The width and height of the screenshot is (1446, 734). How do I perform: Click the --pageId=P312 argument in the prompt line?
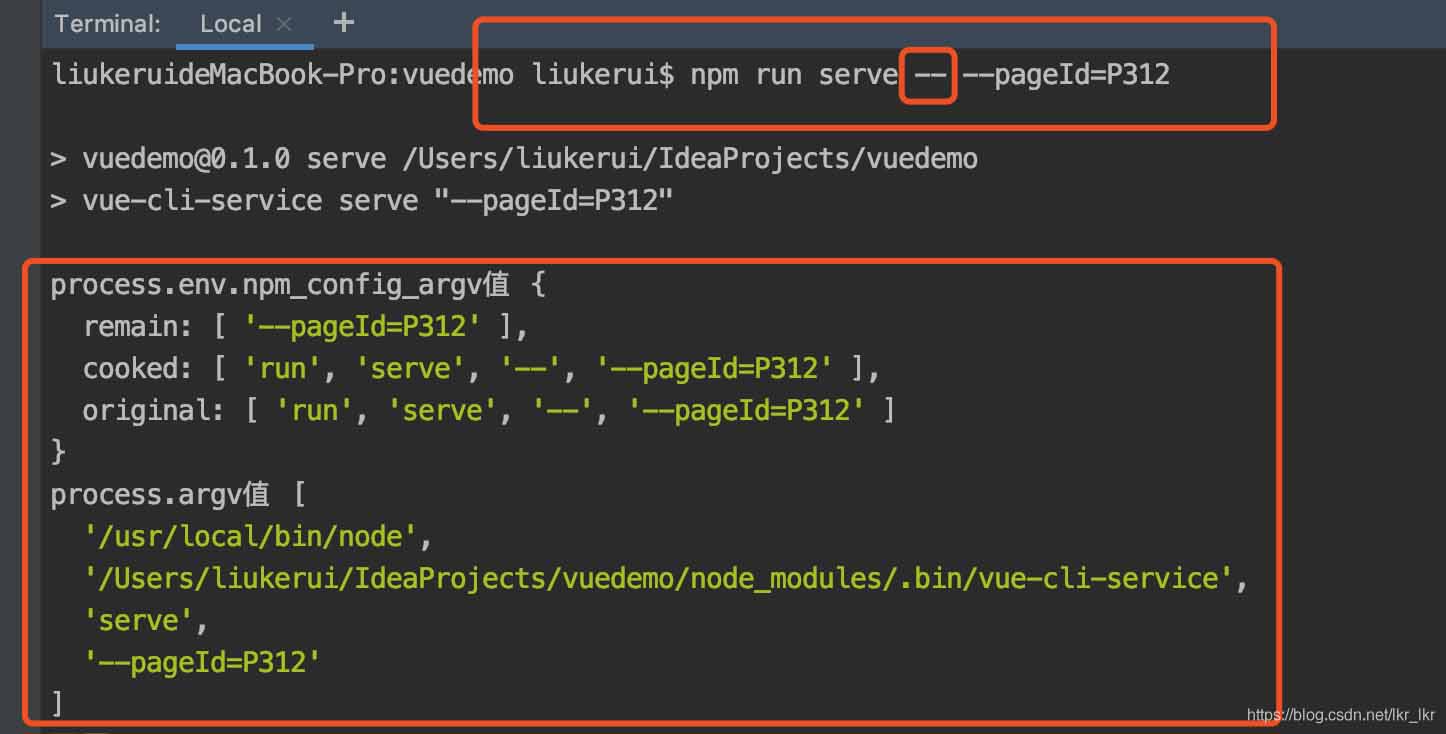(1065, 75)
